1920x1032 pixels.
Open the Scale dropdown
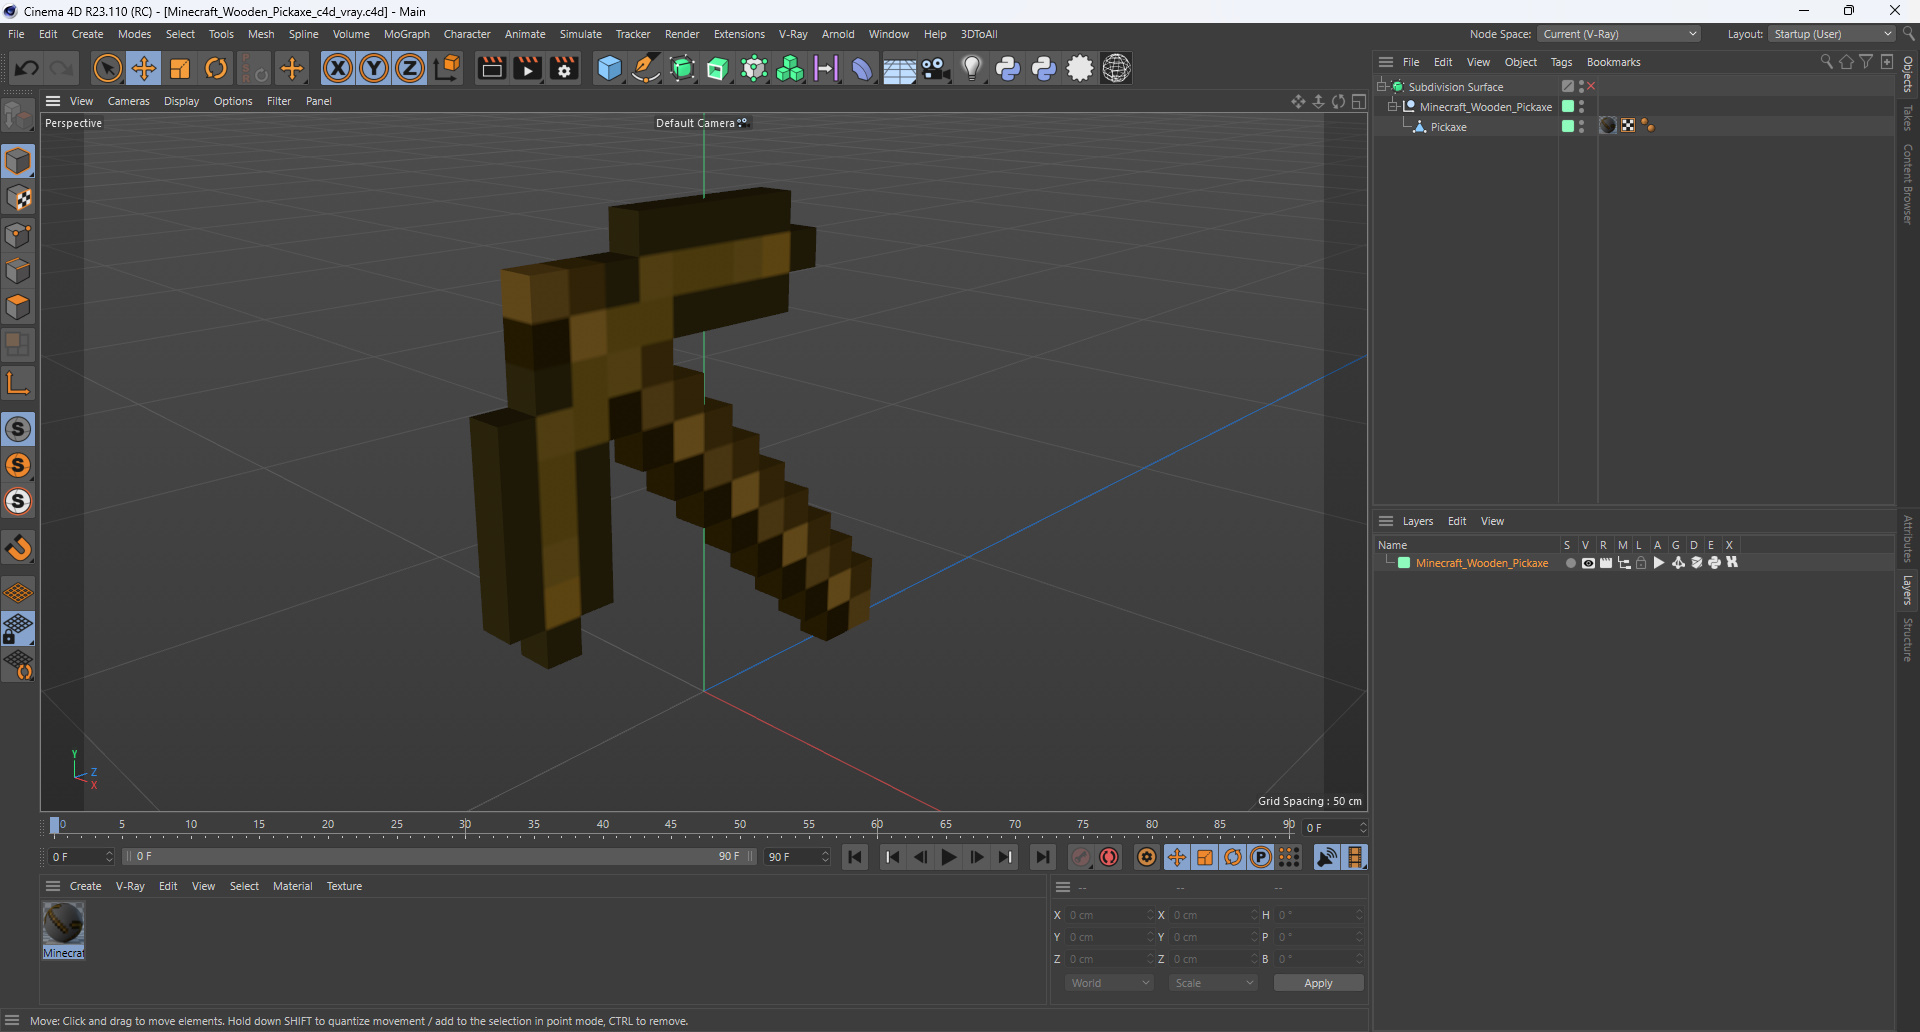click(x=1213, y=983)
